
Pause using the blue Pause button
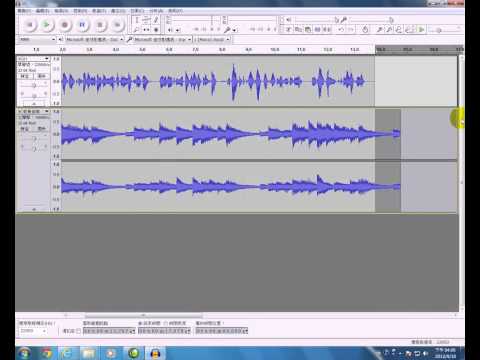(x=82, y=25)
